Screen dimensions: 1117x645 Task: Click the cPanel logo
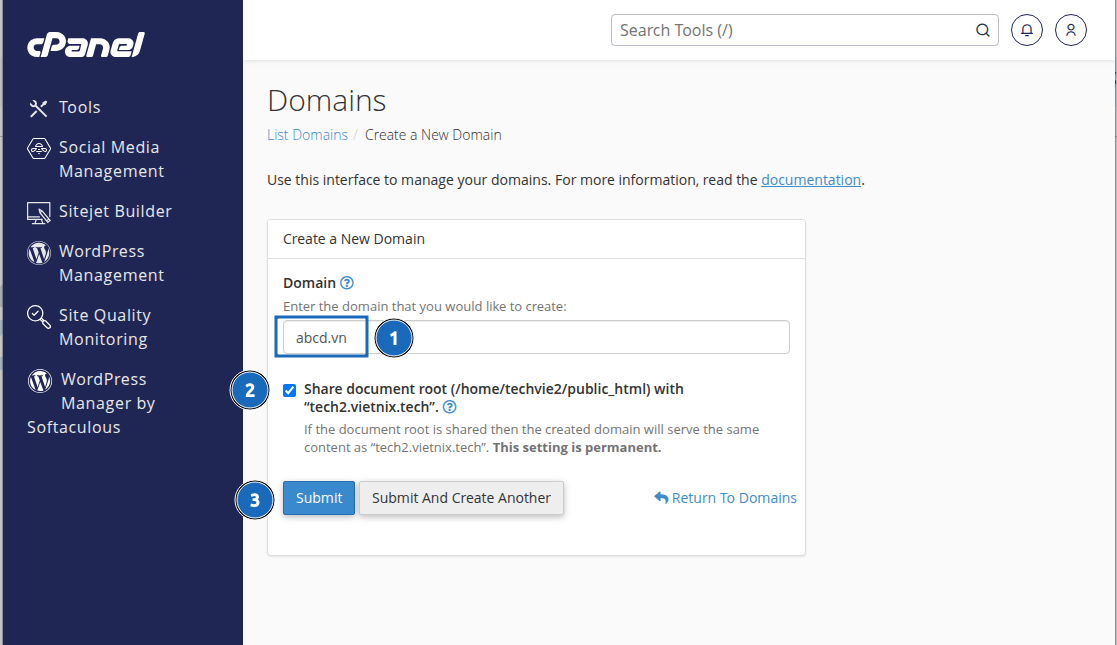85,45
